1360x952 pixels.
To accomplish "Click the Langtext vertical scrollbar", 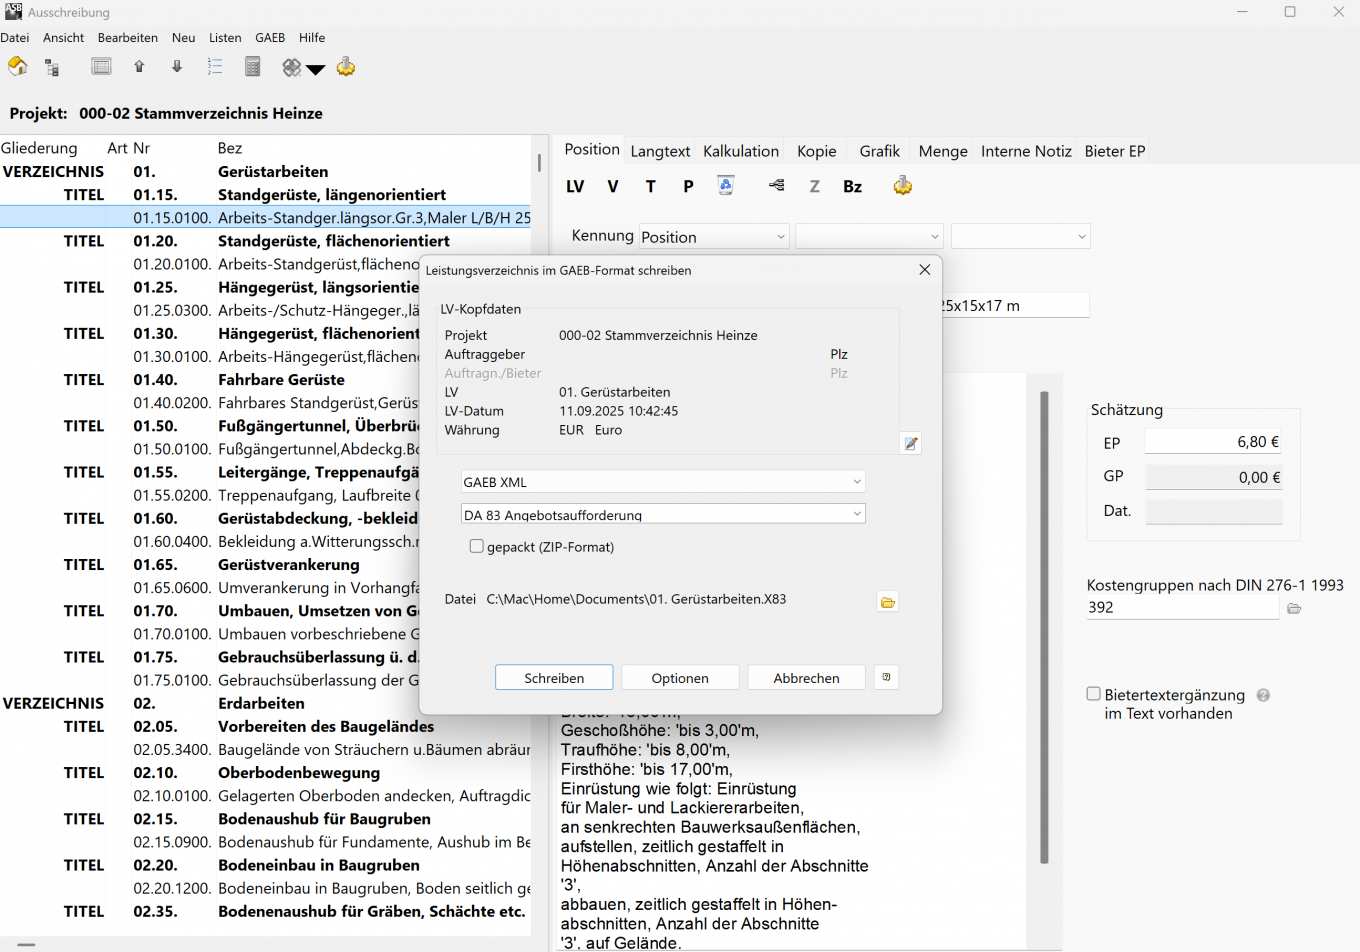I will point(1044,628).
